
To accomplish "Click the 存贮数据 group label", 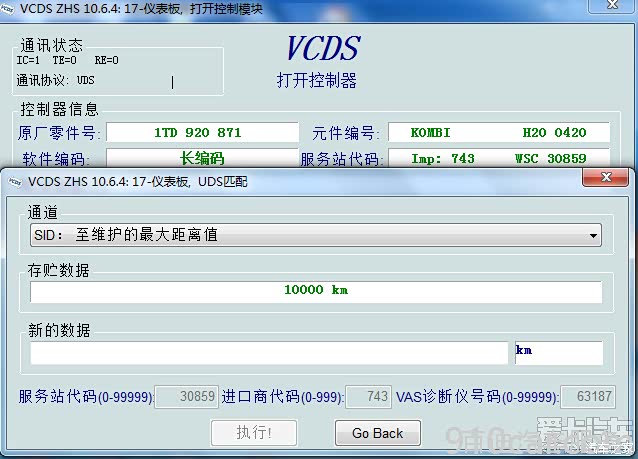I will pos(59,270).
